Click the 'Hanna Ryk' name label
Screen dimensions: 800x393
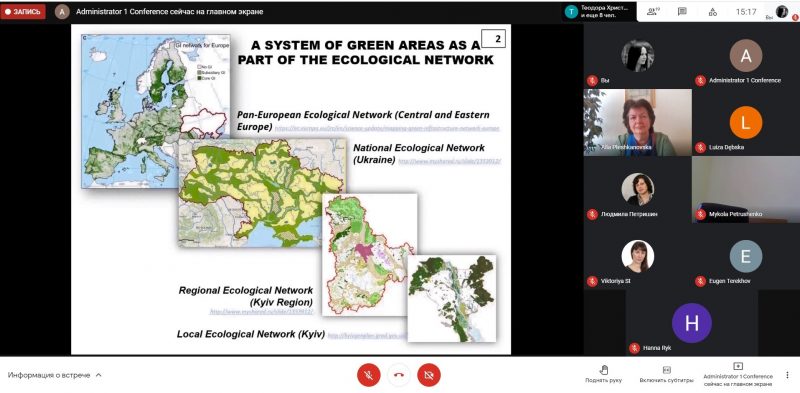[657, 348]
